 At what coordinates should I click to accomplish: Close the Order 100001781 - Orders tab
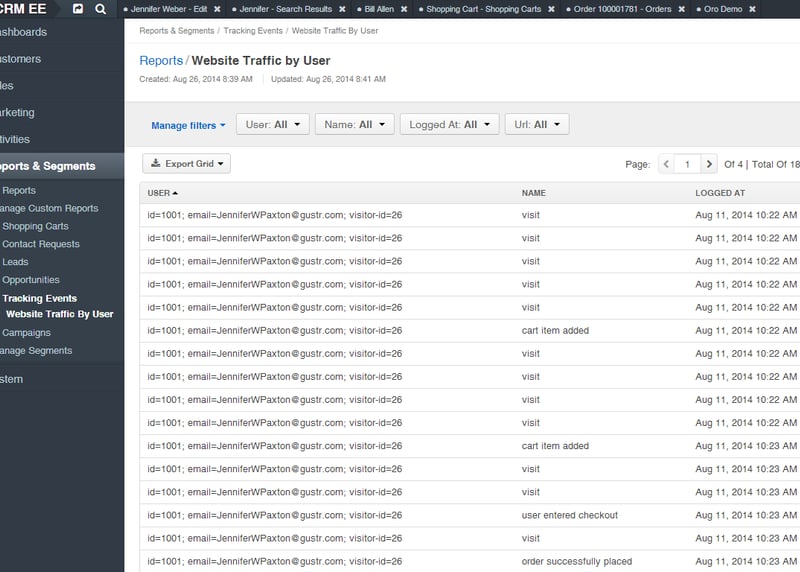coord(682,9)
